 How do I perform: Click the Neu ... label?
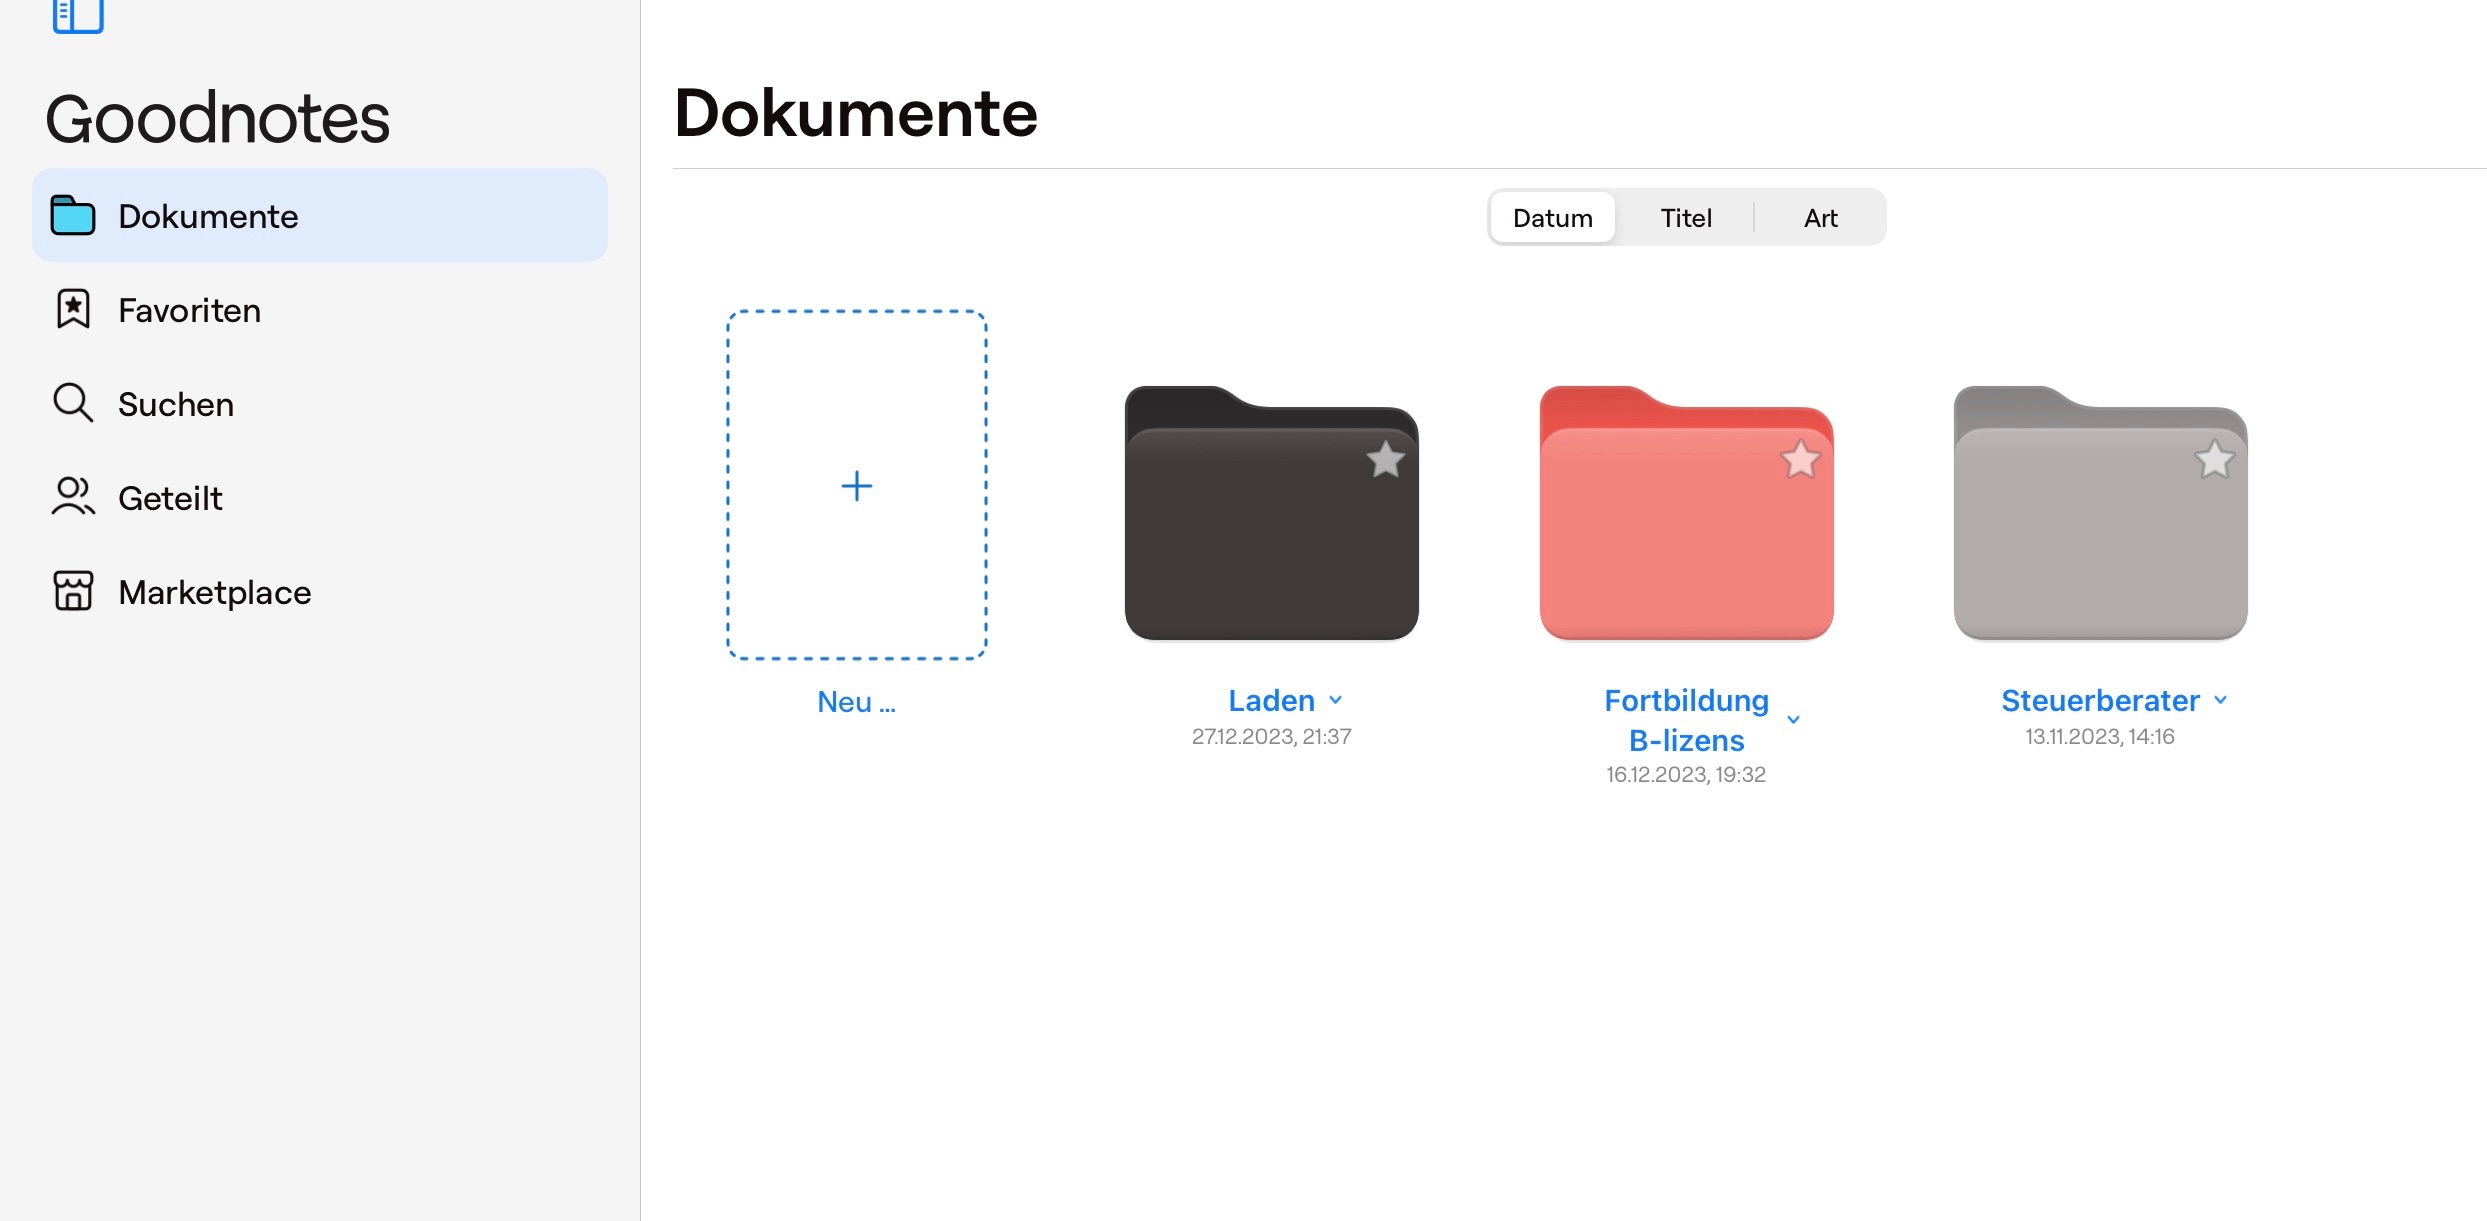pos(856,702)
